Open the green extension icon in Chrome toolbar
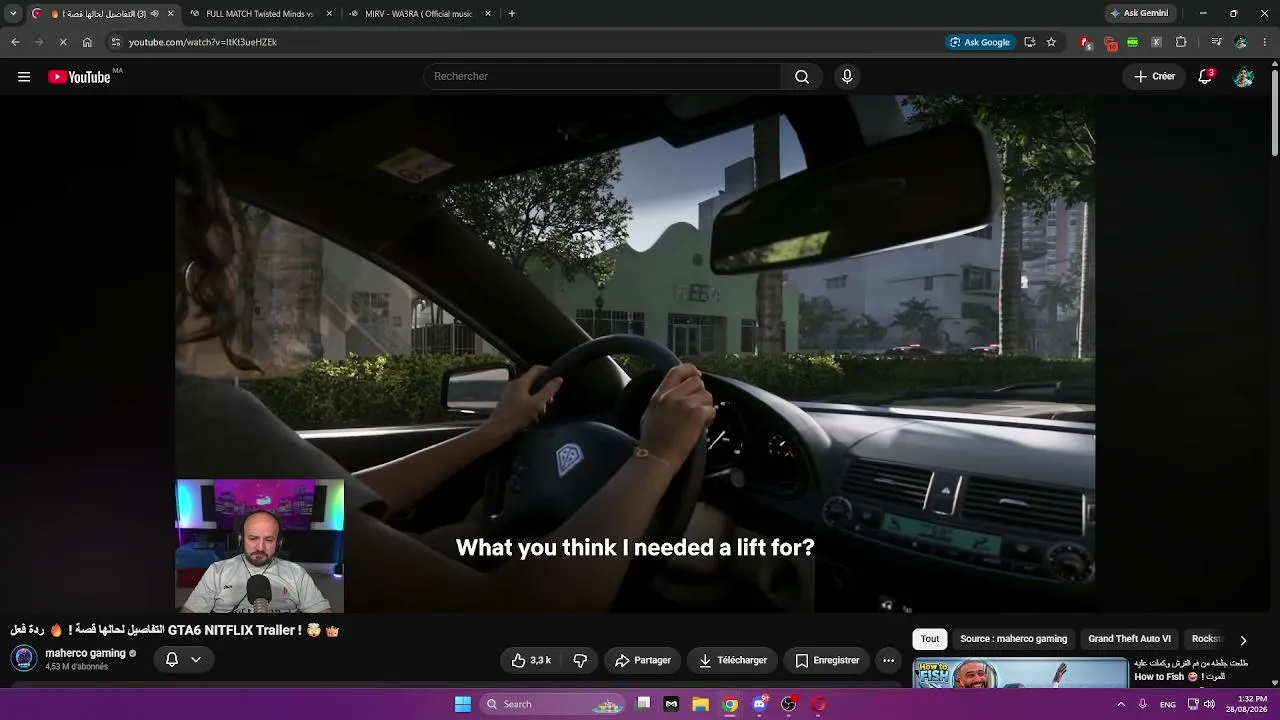This screenshot has height=720, width=1280. pyautogui.click(x=1132, y=42)
